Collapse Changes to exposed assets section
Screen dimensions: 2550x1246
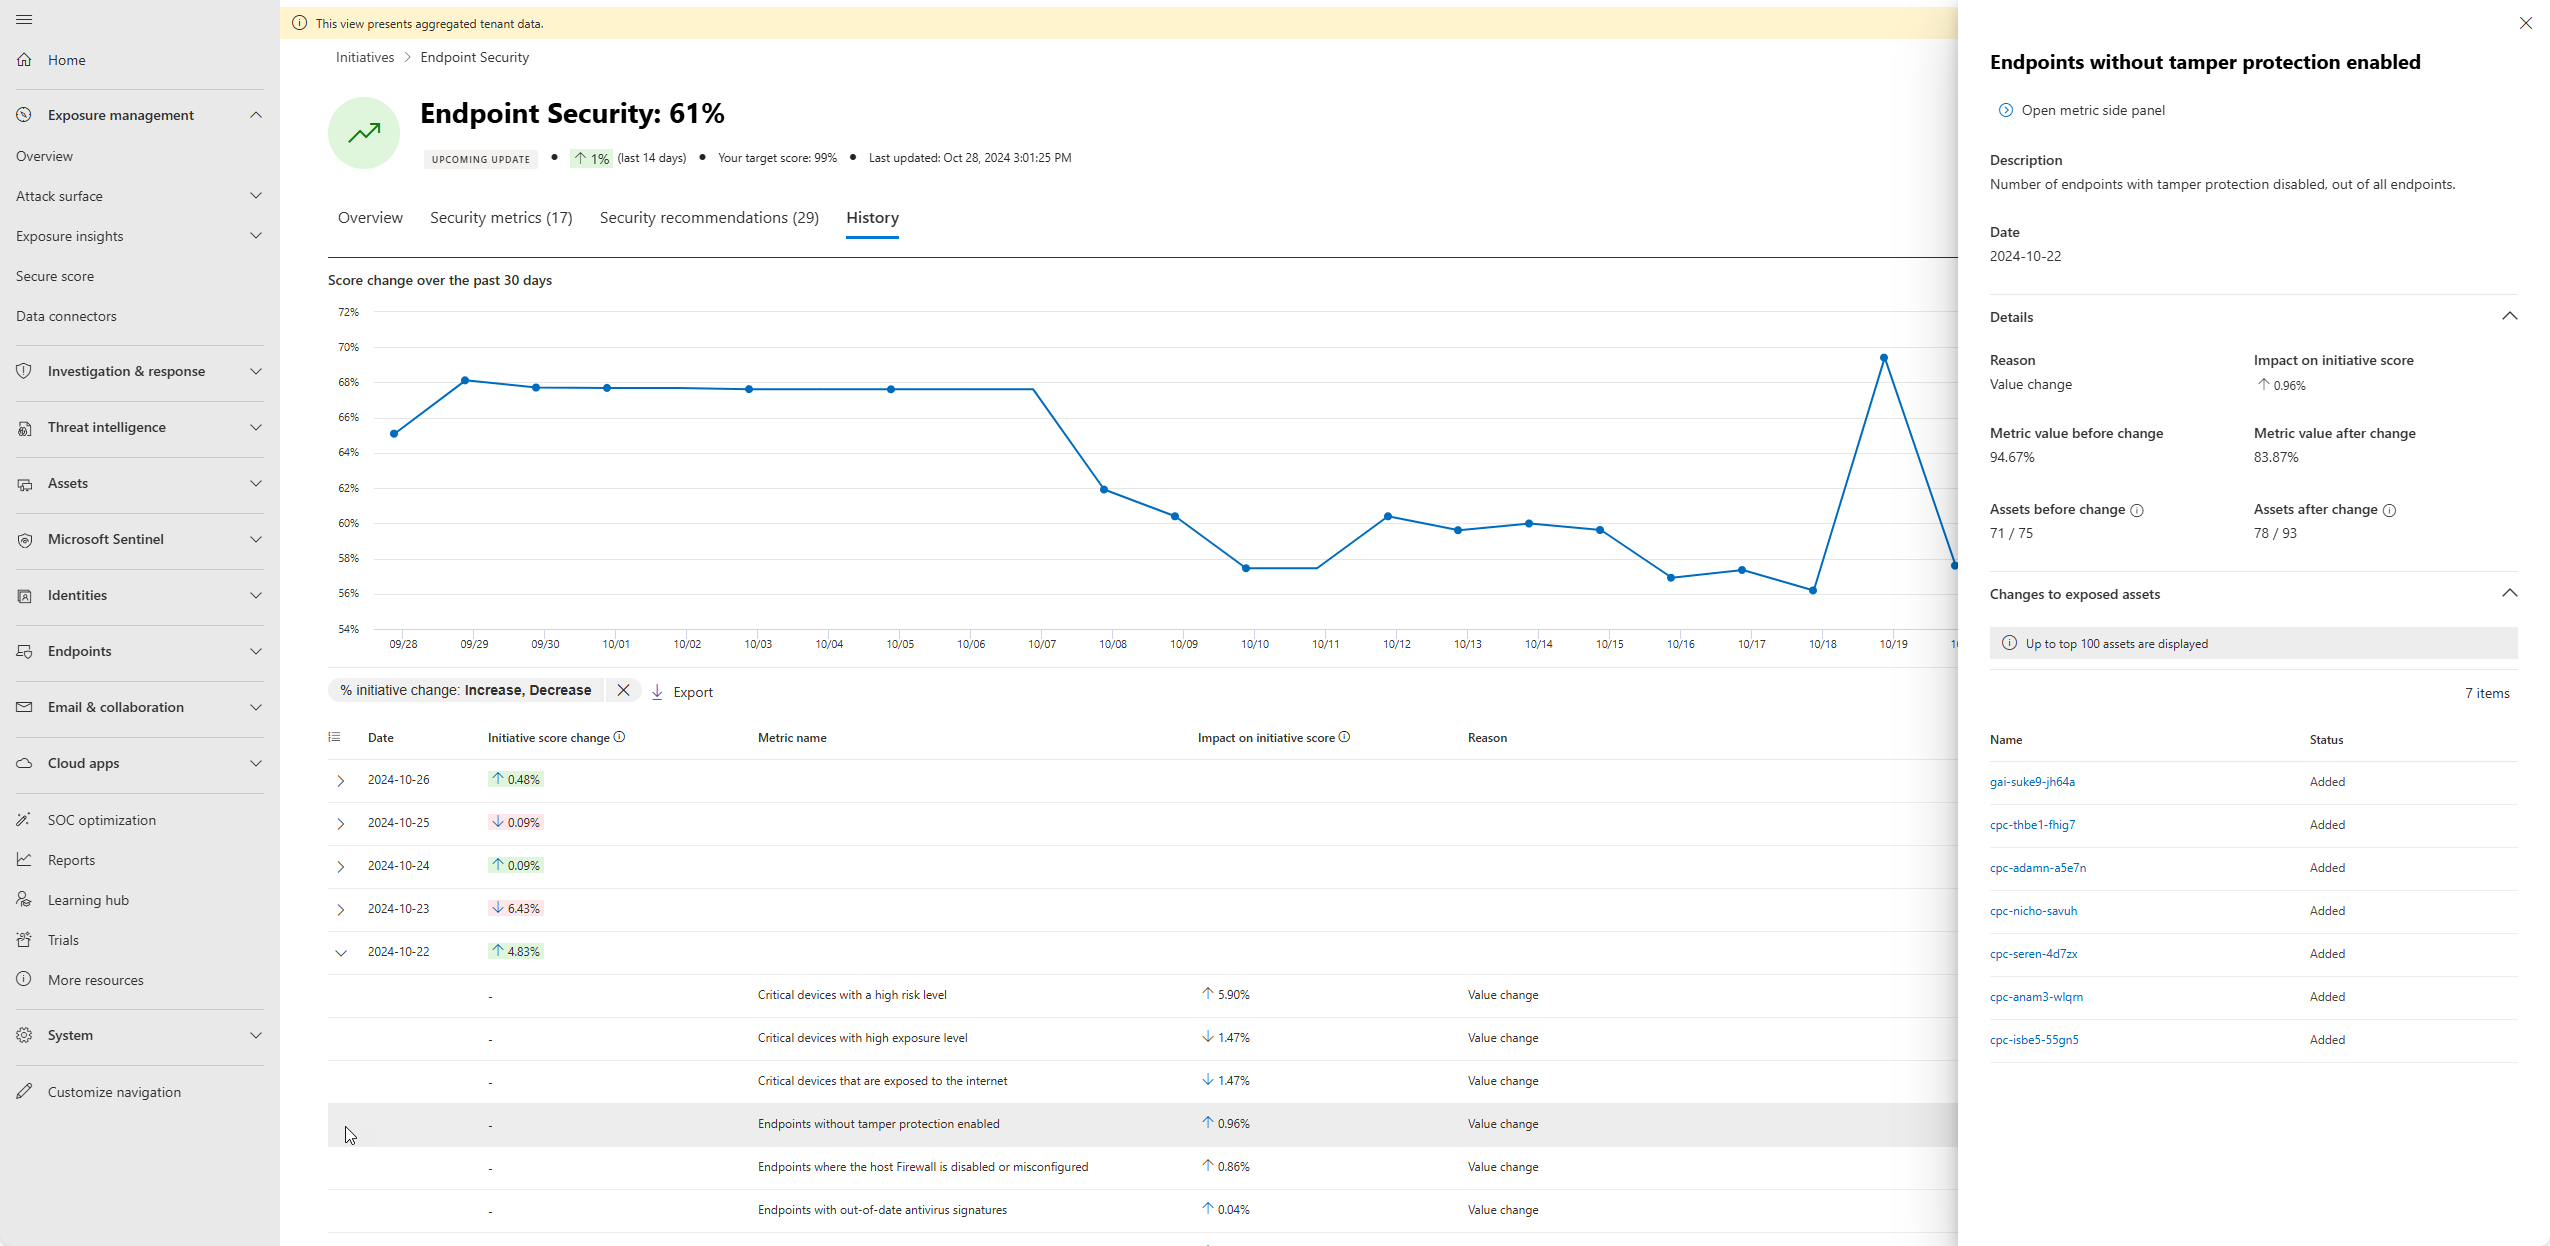(2508, 594)
